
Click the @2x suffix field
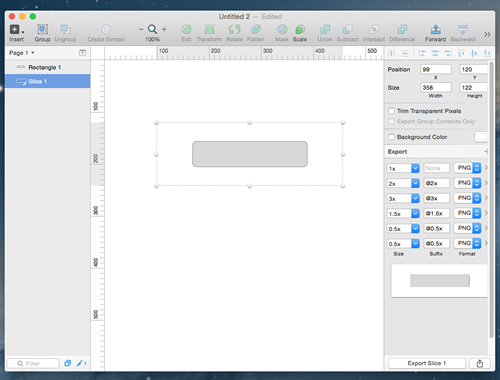click(x=437, y=183)
